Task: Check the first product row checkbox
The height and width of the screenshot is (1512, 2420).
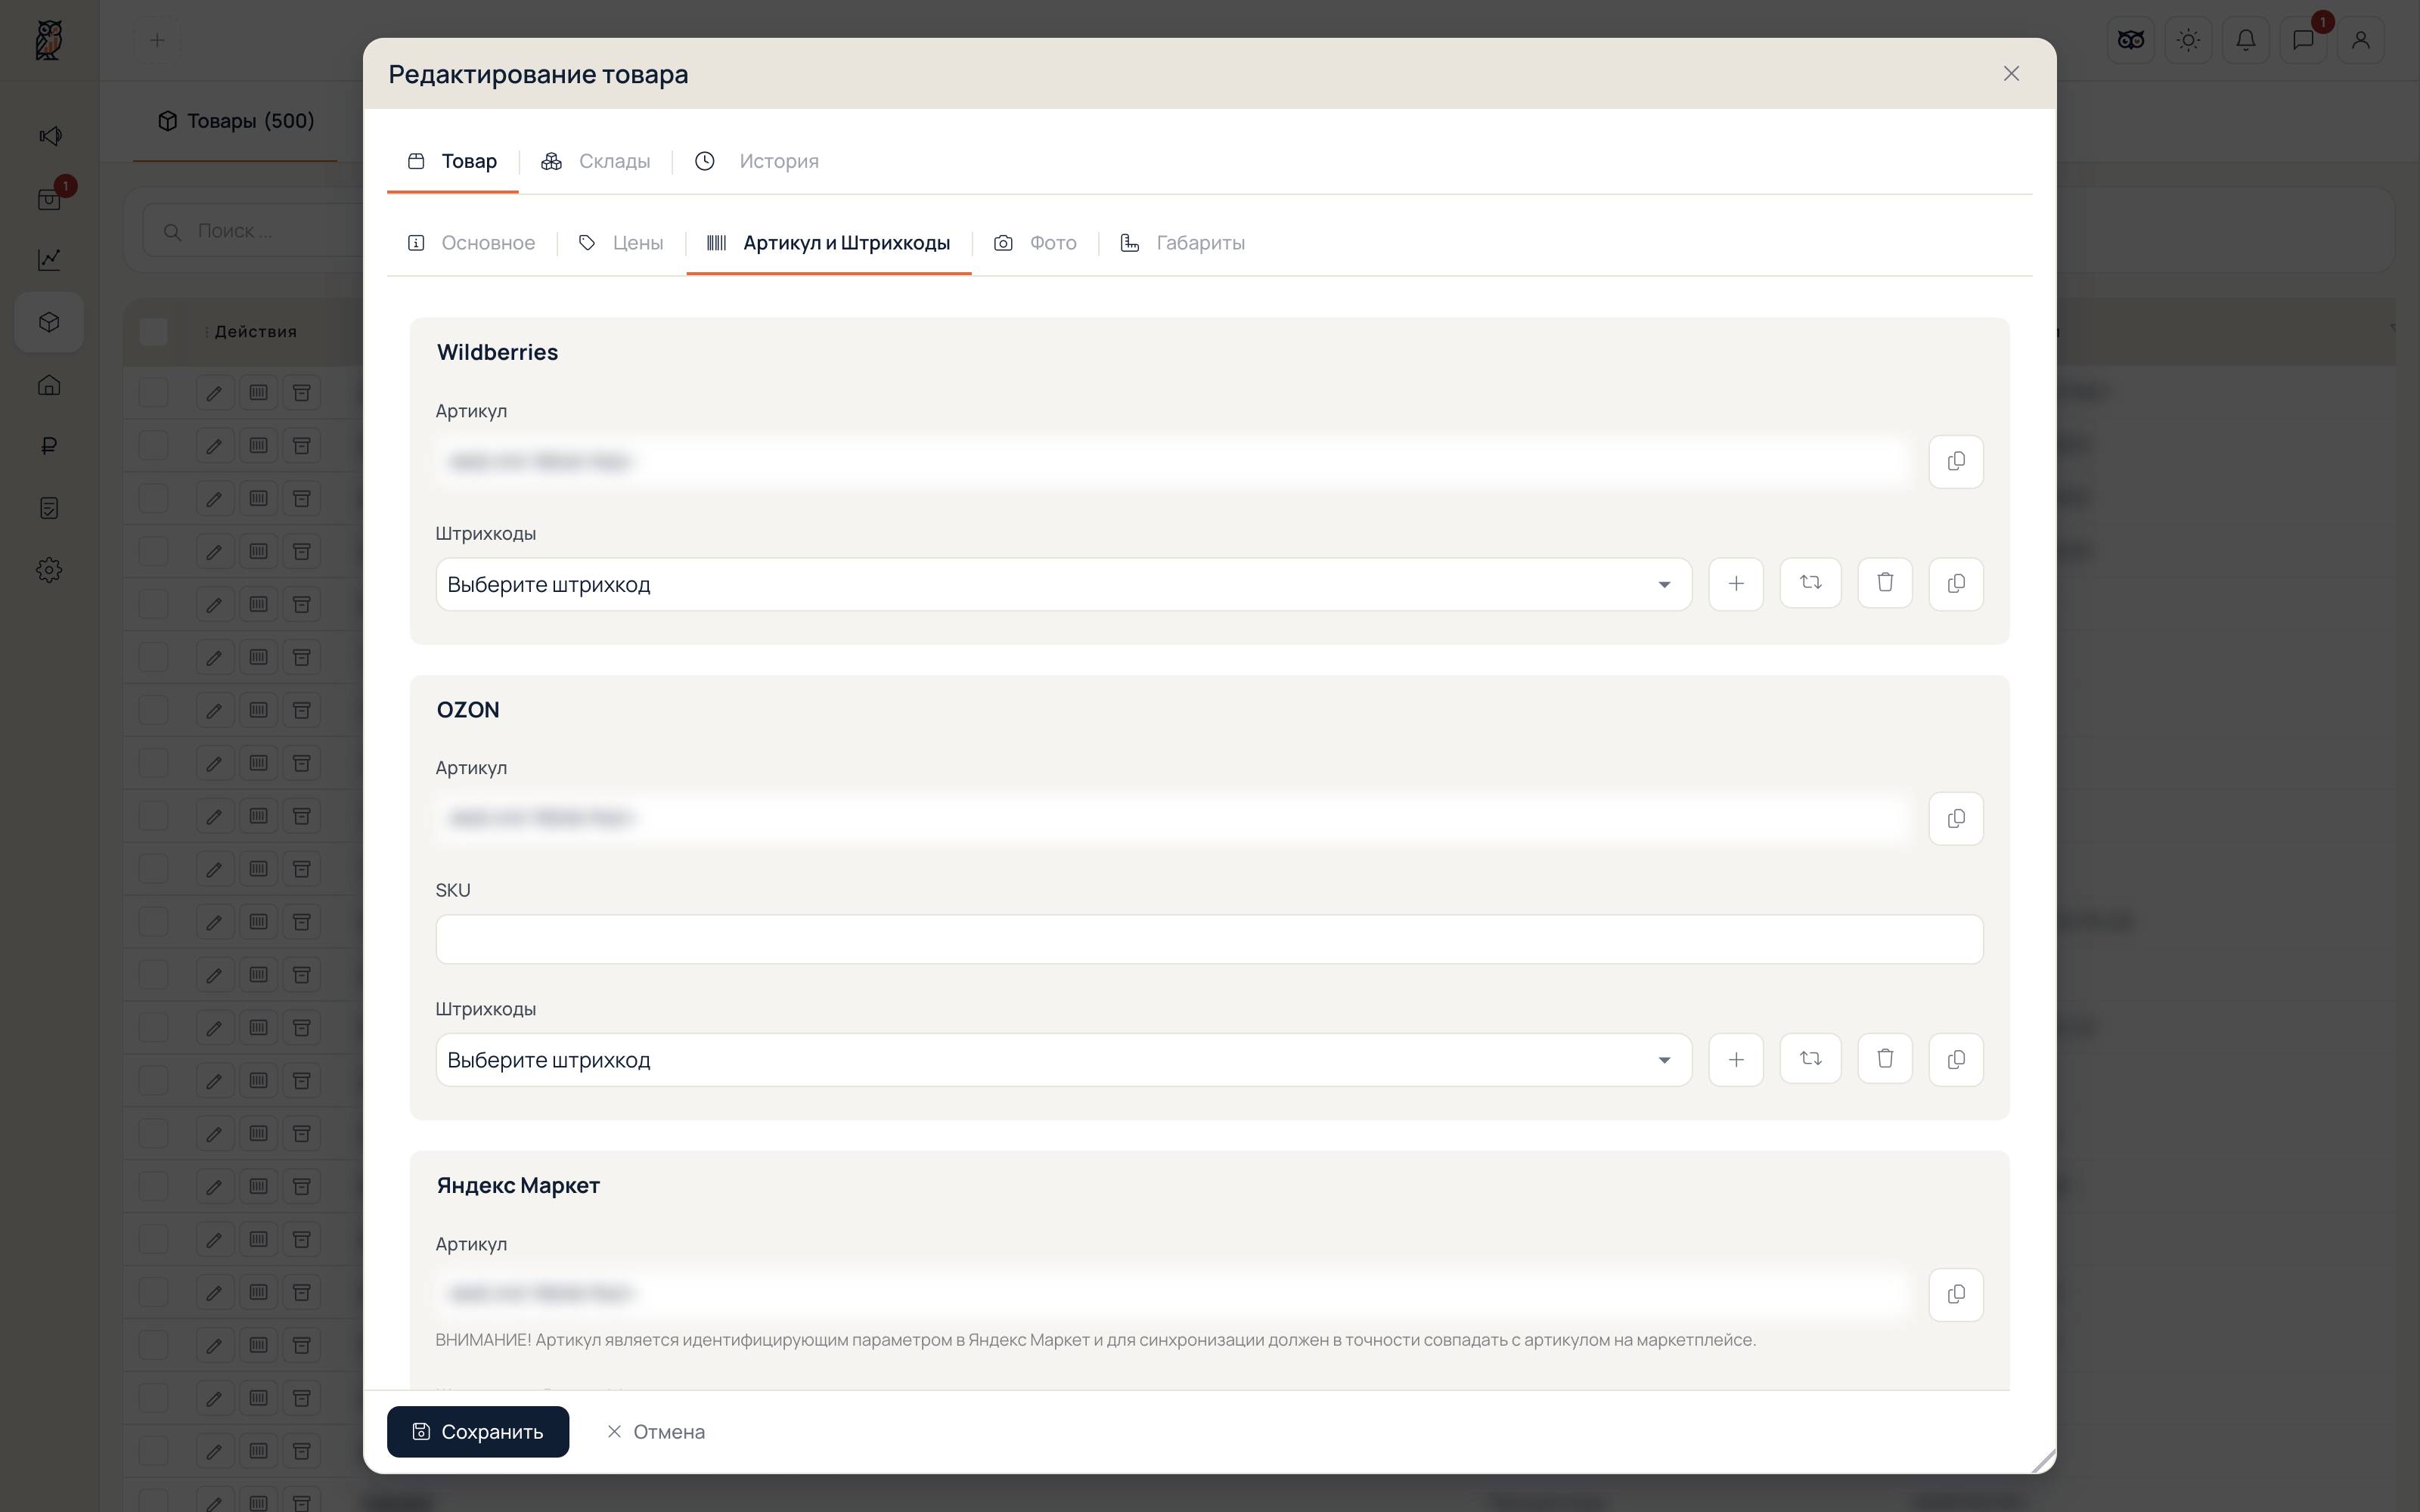Action: pos(153,392)
